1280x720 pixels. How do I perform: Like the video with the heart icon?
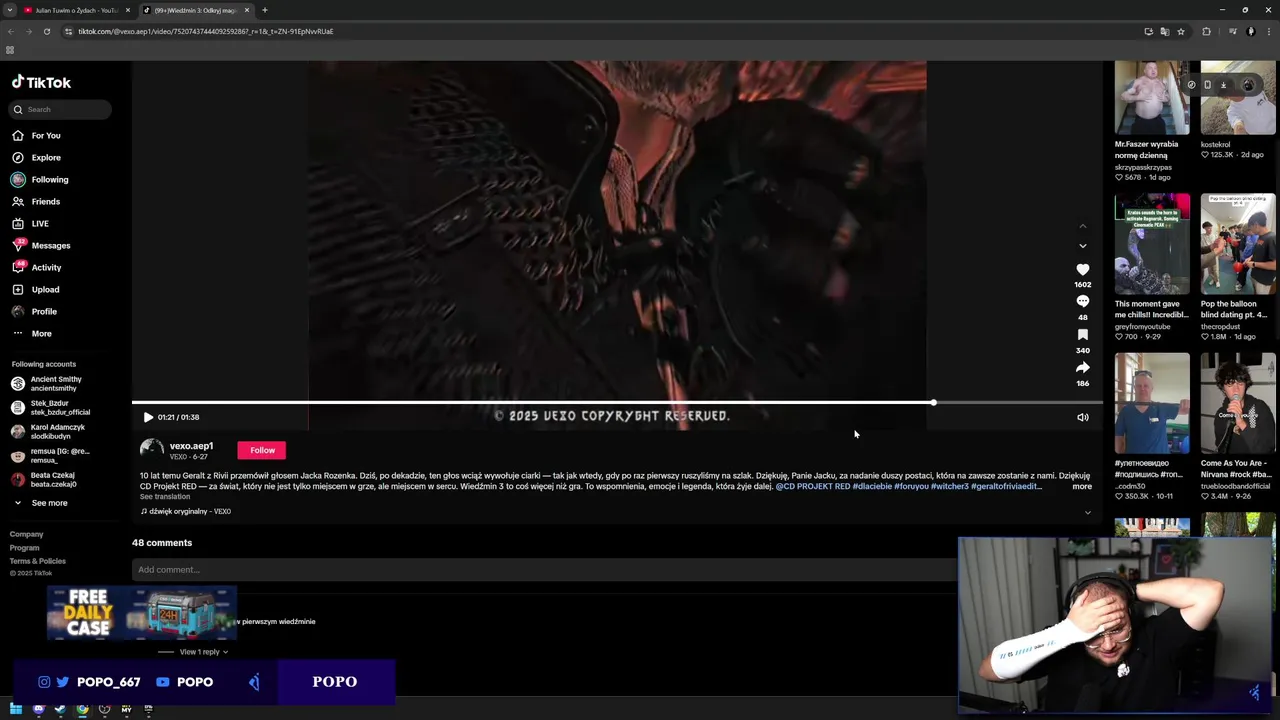pos(1082,269)
